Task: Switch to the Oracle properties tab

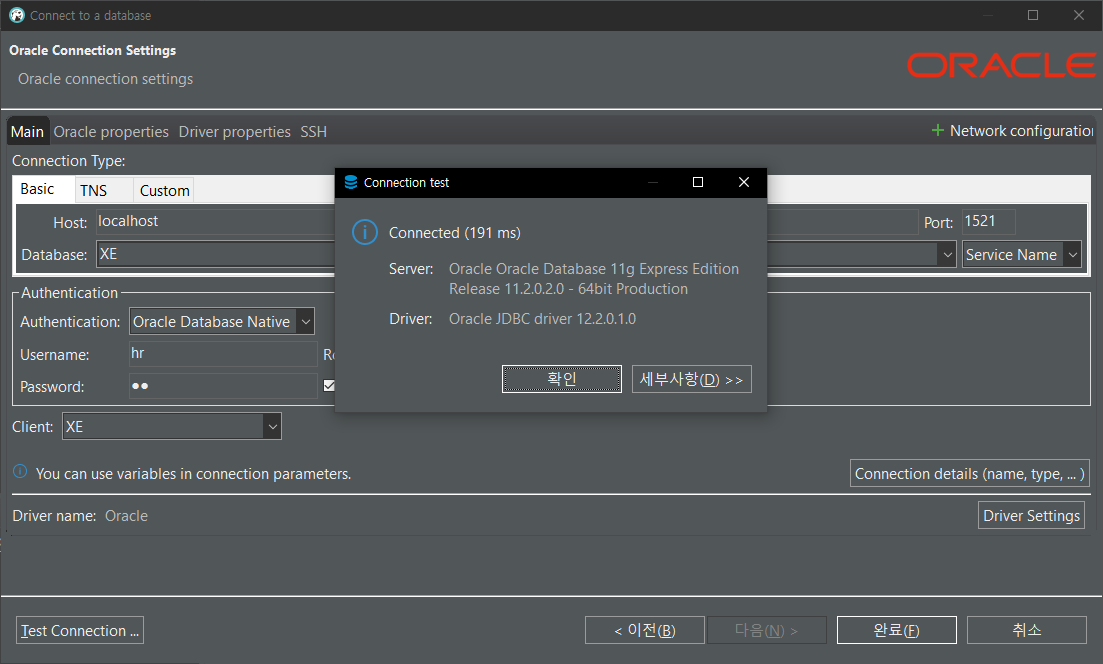Action: click(x=111, y=132)
